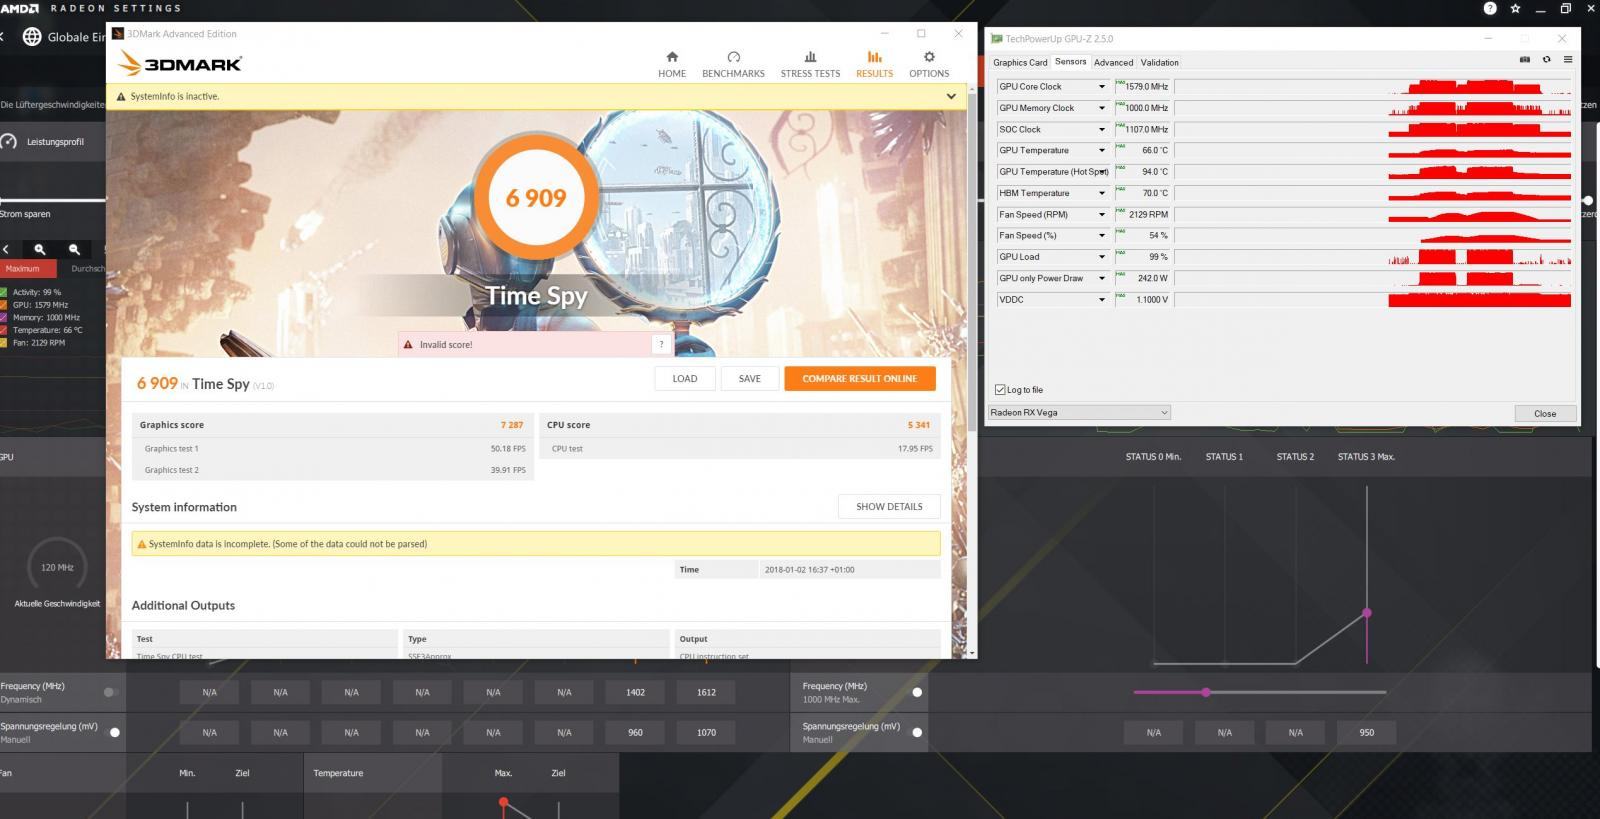
Task: Switch to the Graphics Card tab in GPU-Z
Action: (x=1020, y=62)
